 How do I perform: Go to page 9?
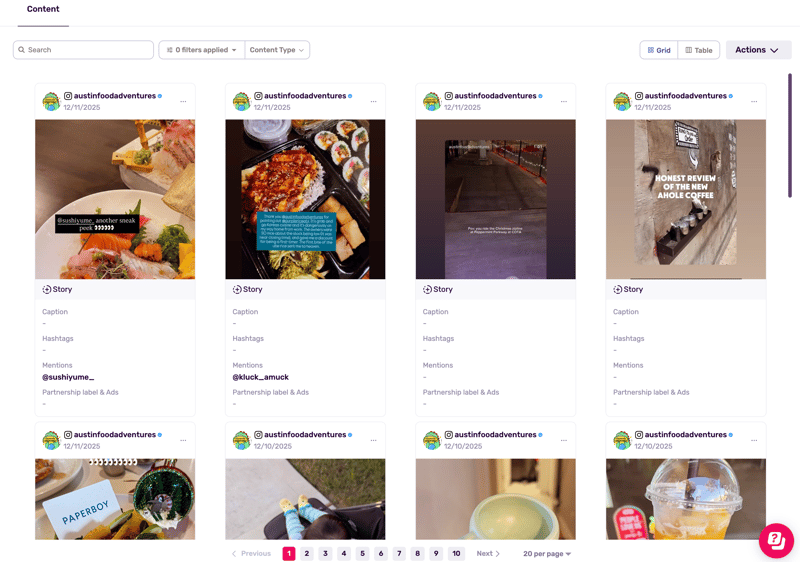pos(436,553)
